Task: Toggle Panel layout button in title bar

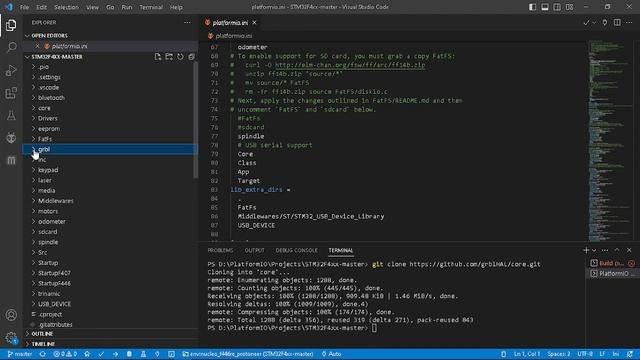Action: (x=544, y=7)
